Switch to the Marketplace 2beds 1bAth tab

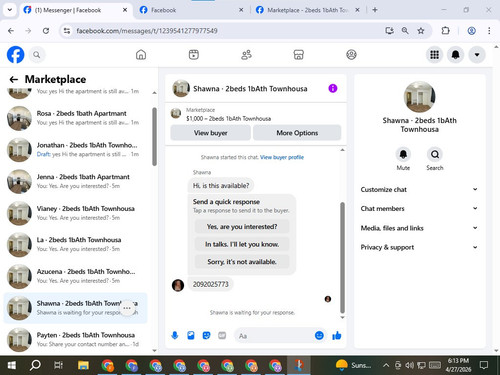pyautogui.click(x=308, y=10)
